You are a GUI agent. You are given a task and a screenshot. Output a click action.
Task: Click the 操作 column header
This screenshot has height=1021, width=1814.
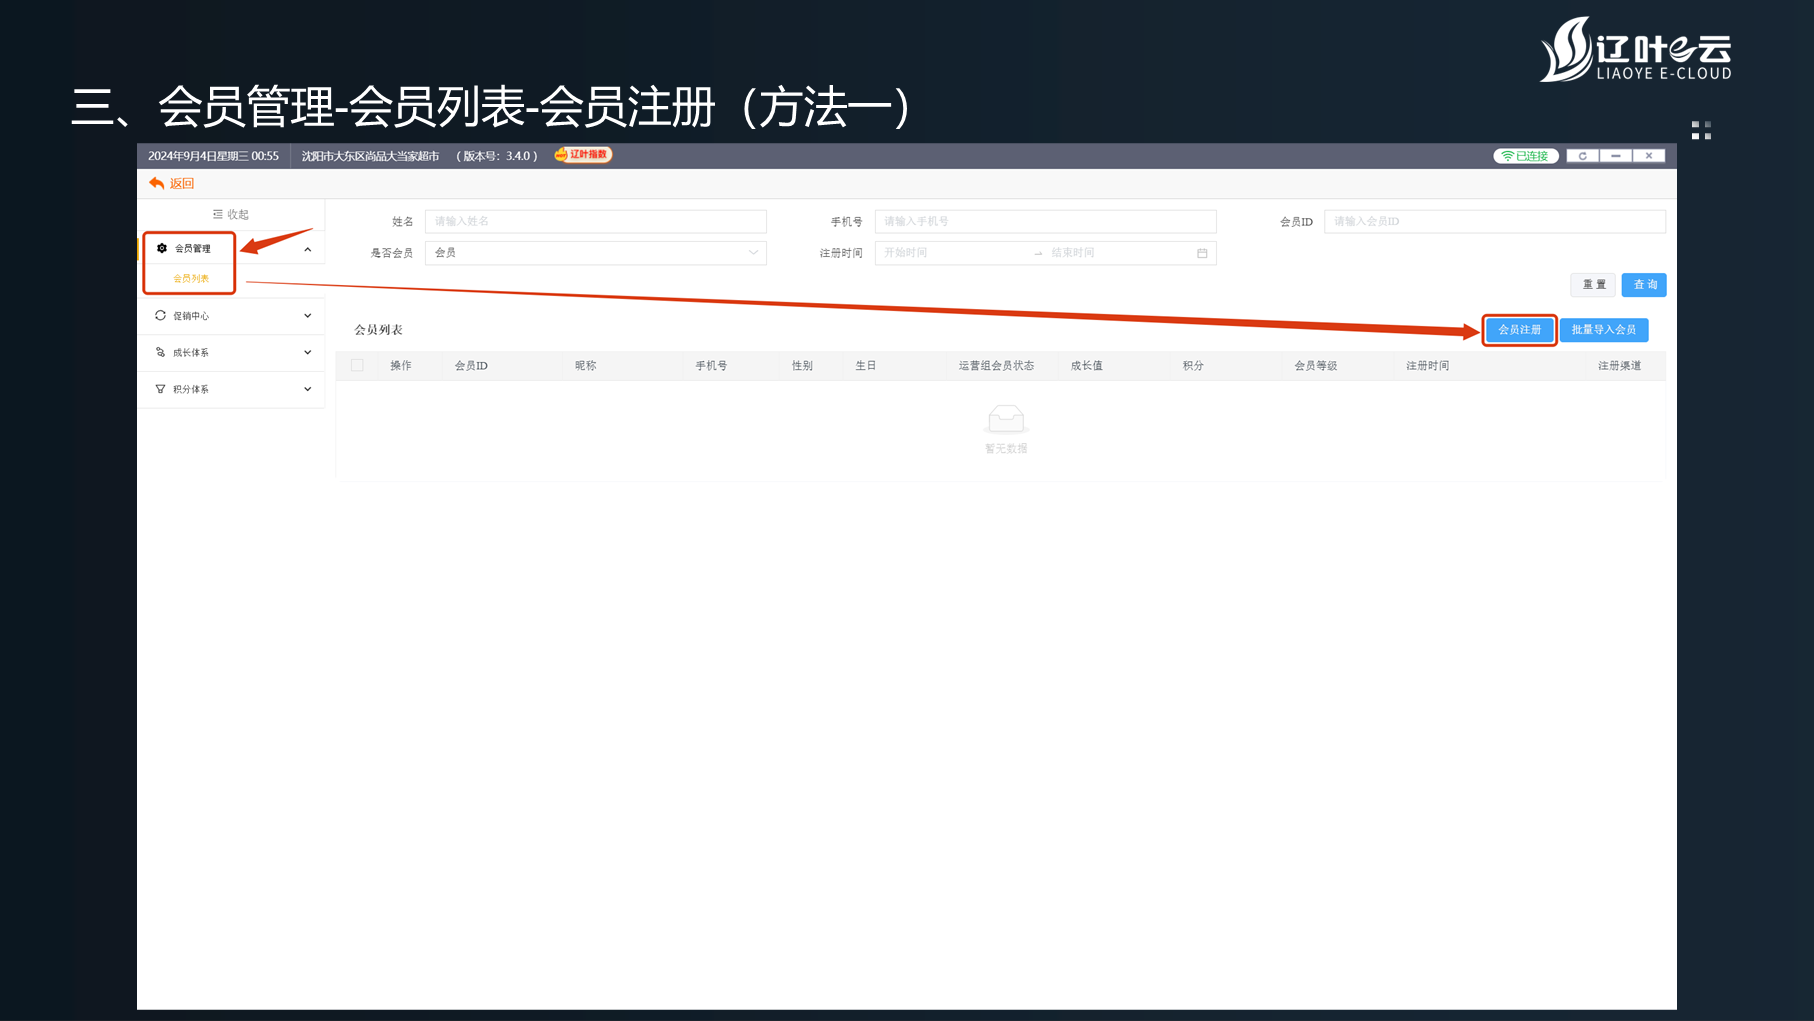pos(401,366)
